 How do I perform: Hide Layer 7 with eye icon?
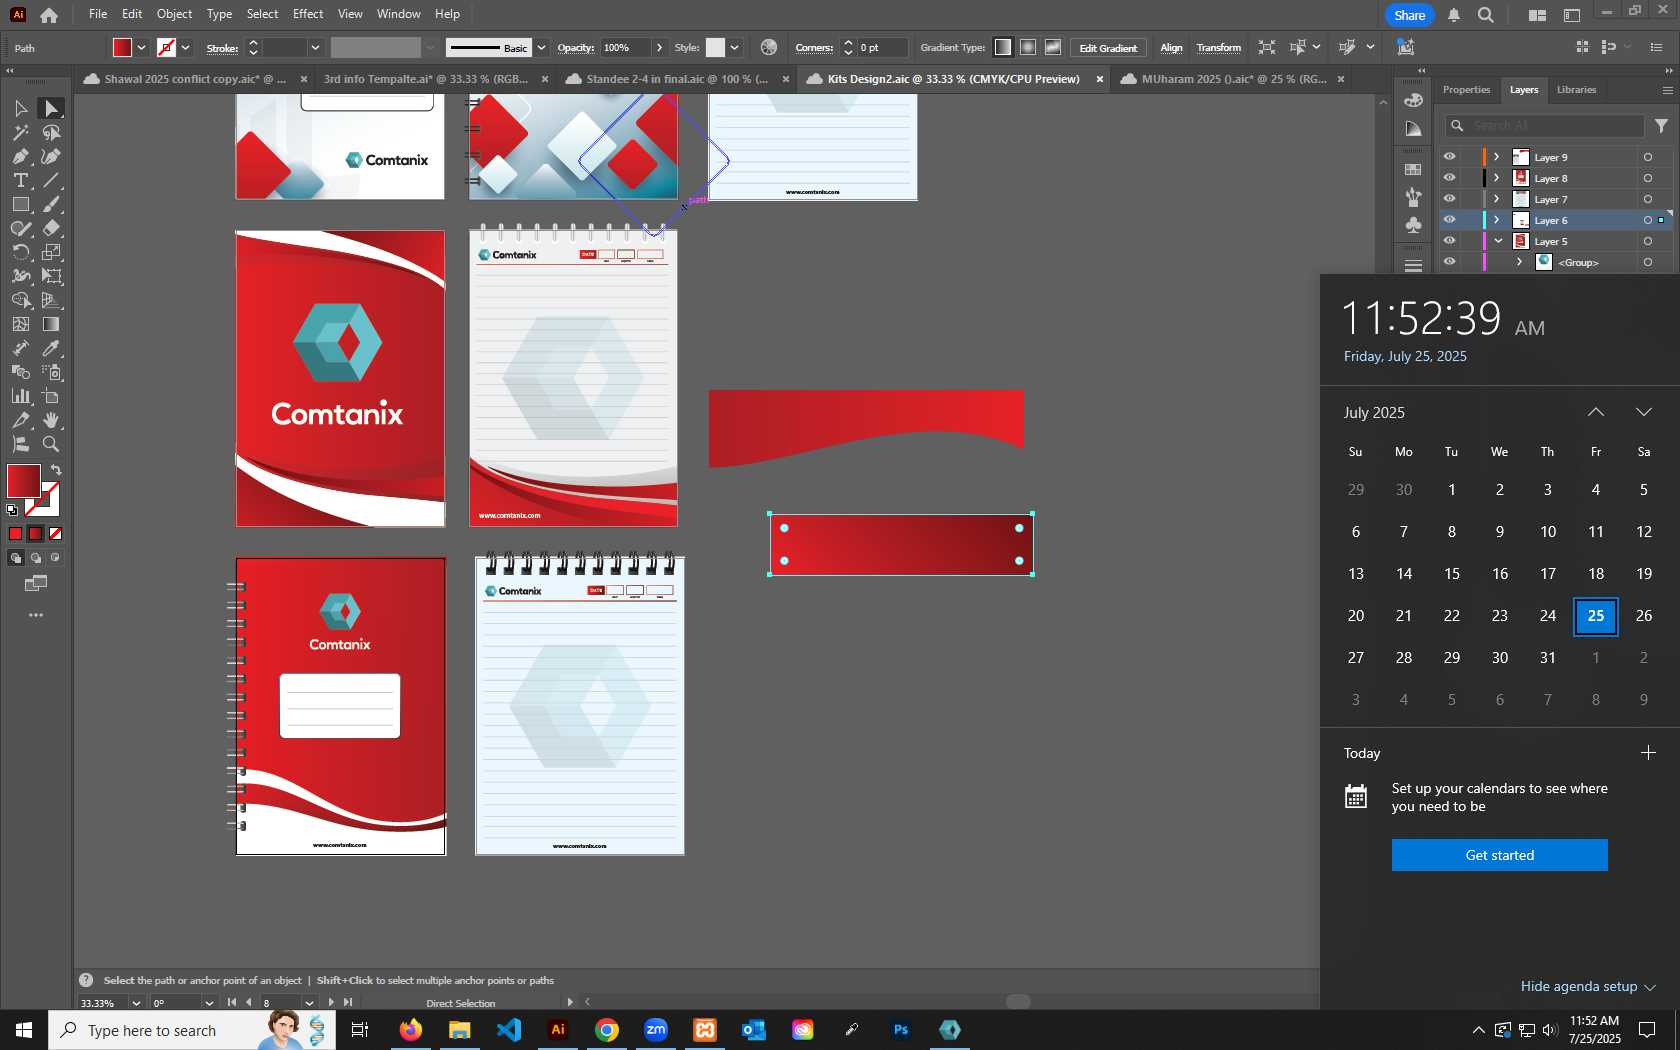click(x=1449, y=199)
